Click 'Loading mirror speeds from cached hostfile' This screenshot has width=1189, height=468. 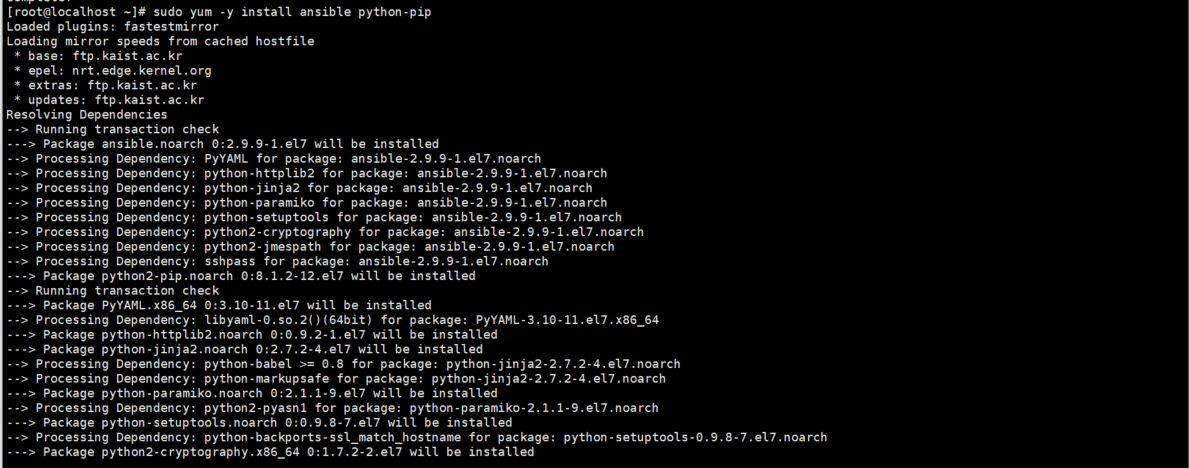(x=160, y=42)
